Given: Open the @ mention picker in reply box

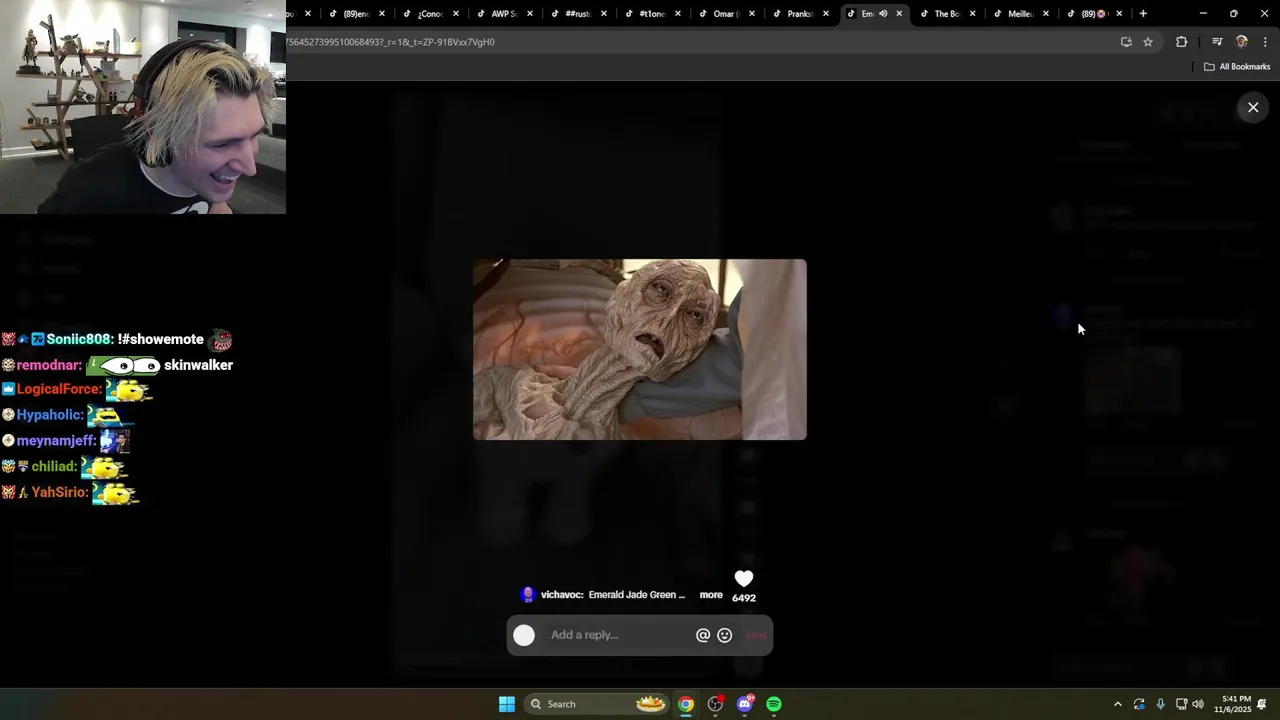Looking at the screenshot, I should coord(703,635).
